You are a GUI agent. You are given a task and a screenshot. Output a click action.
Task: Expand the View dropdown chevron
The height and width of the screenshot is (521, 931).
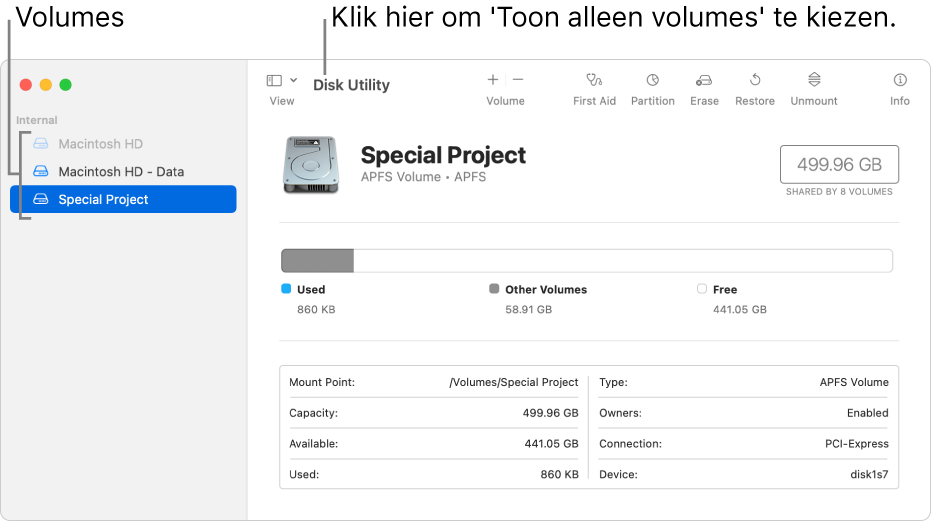pyautogui.click(x=293, y=80)
